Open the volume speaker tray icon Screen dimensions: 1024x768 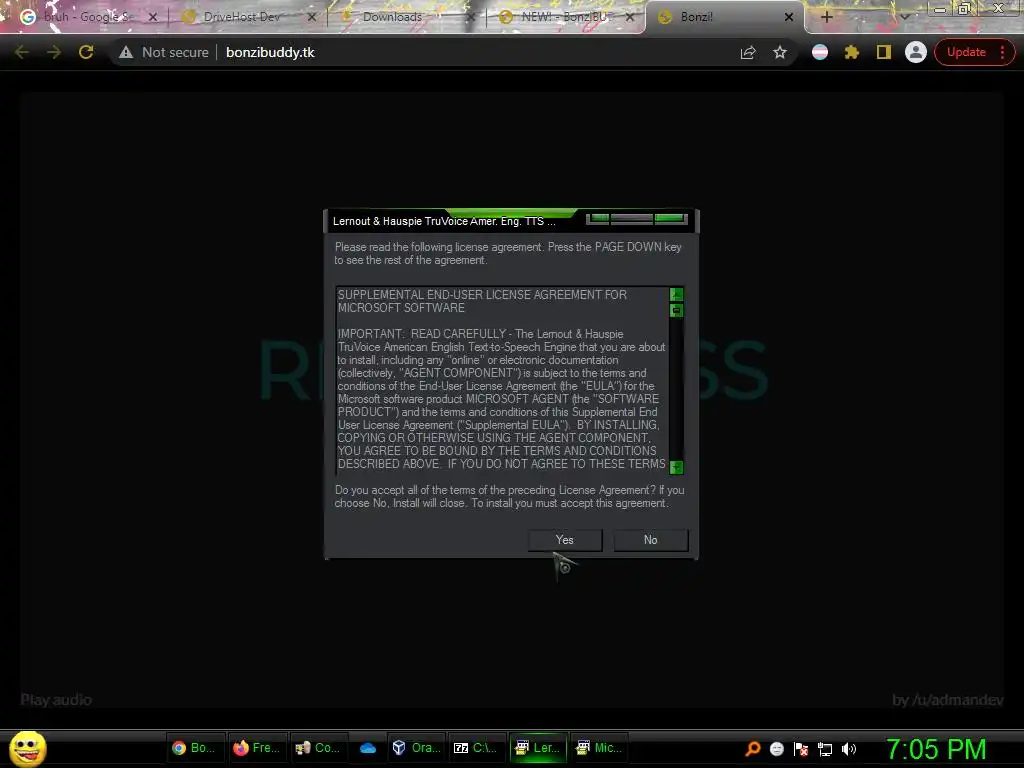tap(848, 749)
